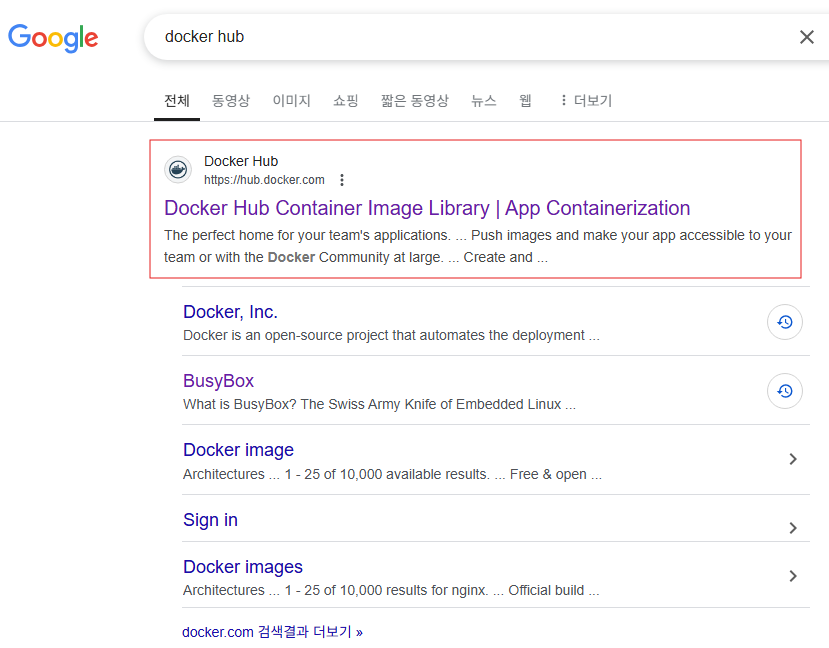
Task: Expand the Sign in sitelink chevron
Action: point(793,528)
